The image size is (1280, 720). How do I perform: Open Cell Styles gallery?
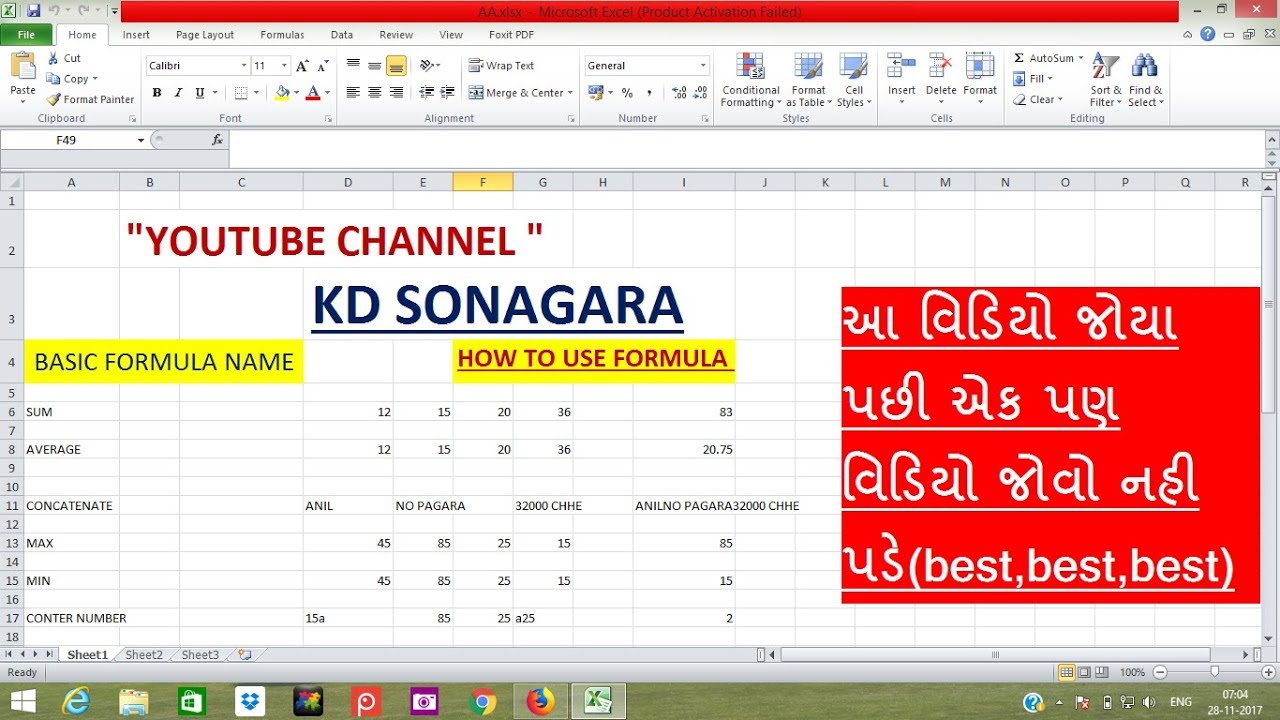coord(853,80)
